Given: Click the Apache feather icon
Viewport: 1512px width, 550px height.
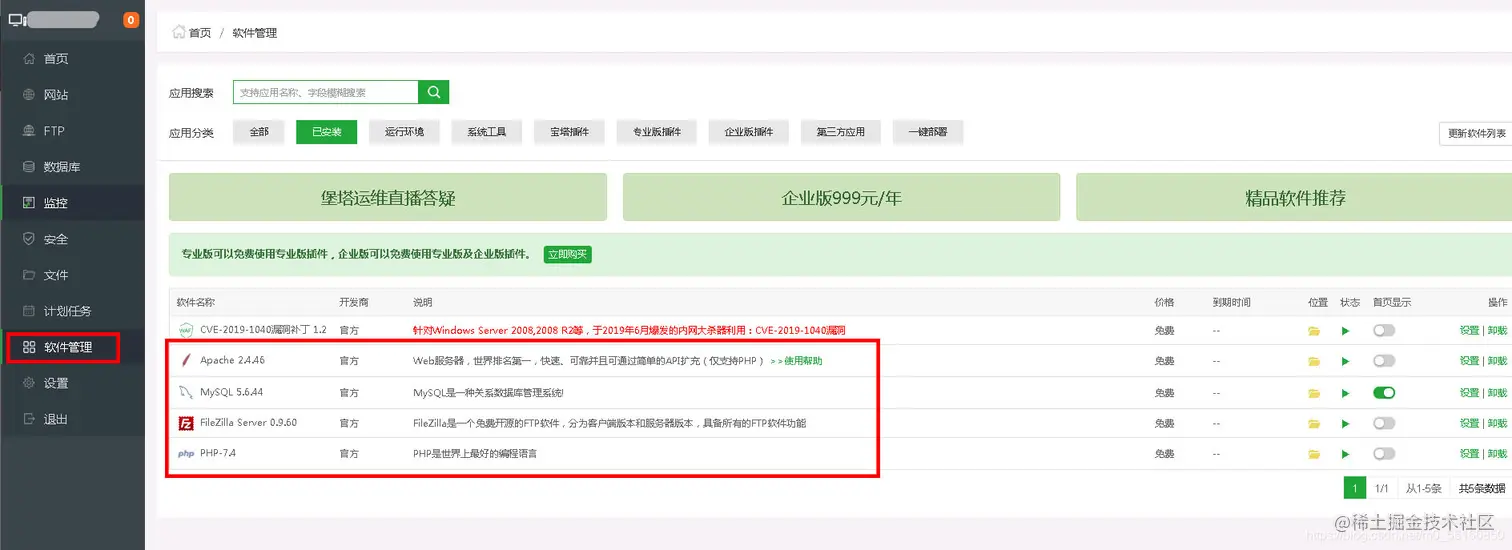Looking at the screenshot, I should pyautogui.click(x=185, y=361).
